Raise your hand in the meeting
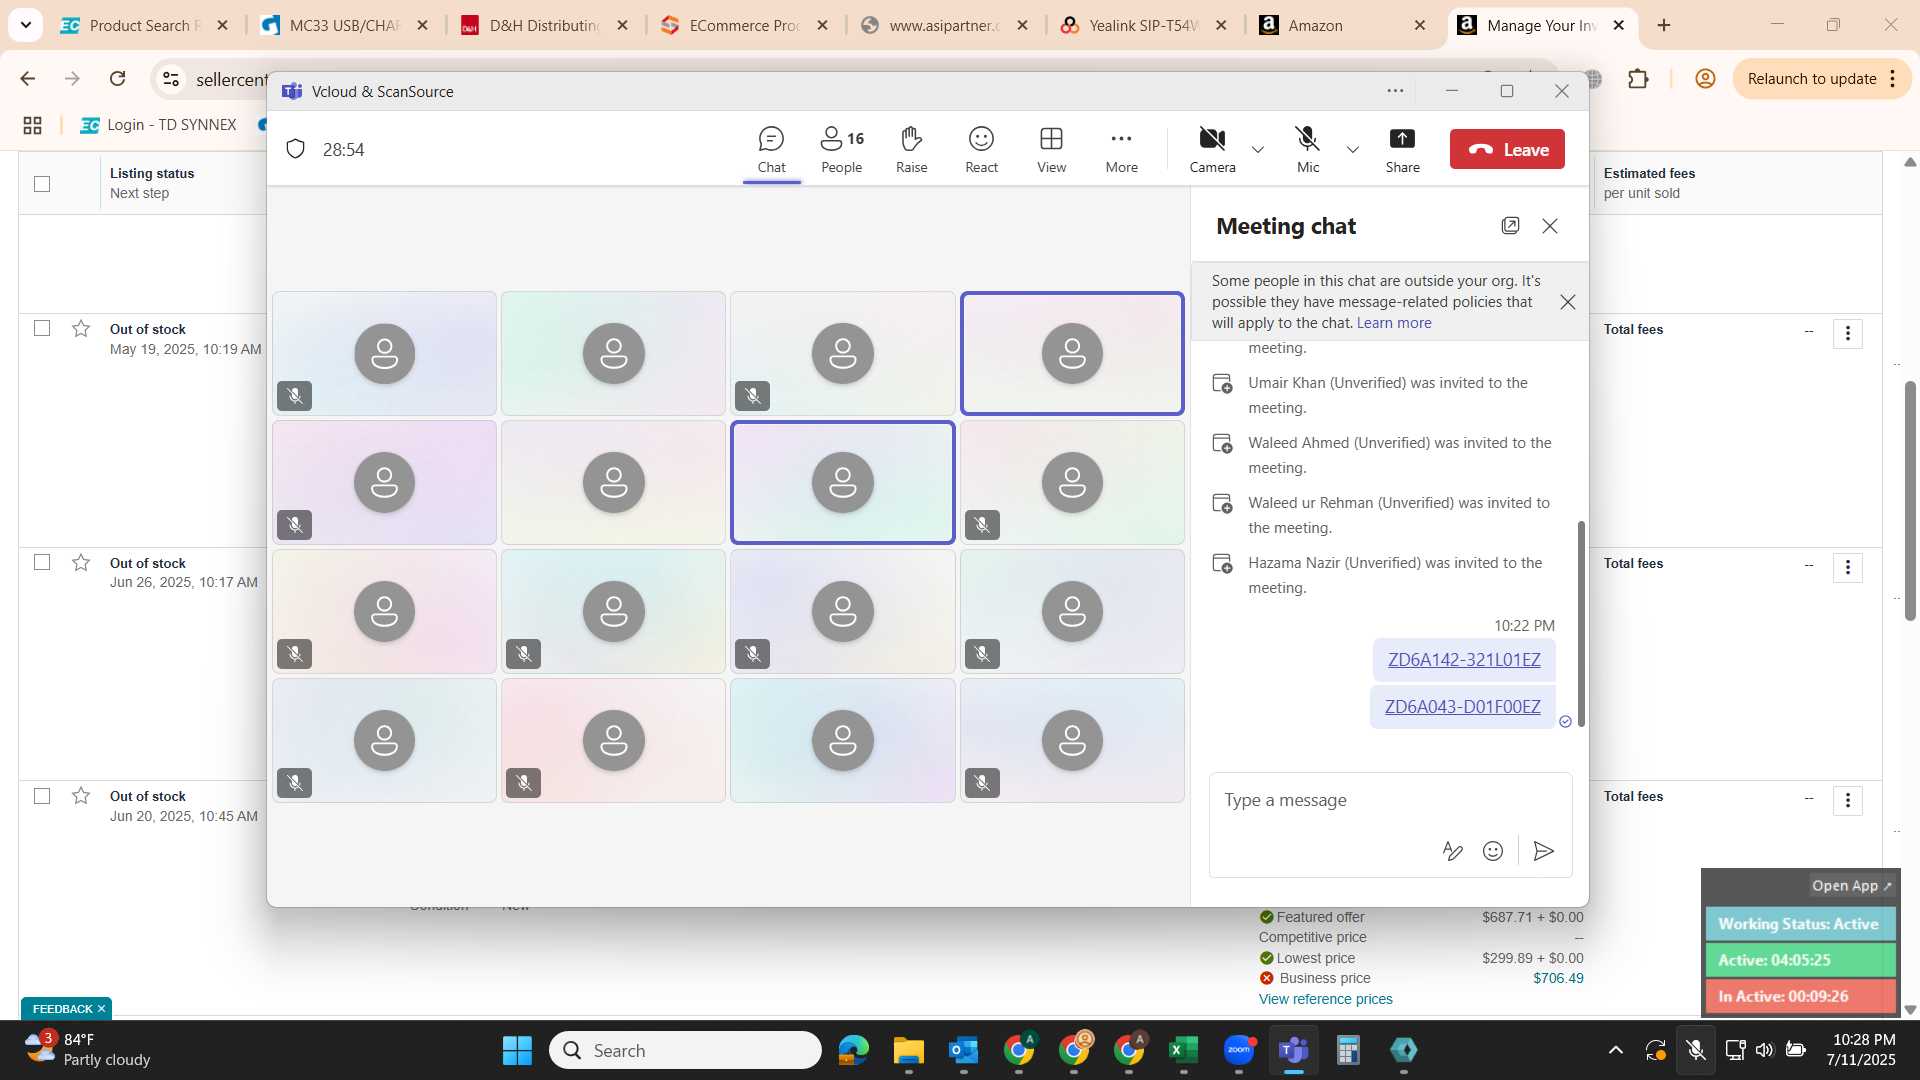The height and width of the screenshot is (1080, 1920). click(911, 150)
